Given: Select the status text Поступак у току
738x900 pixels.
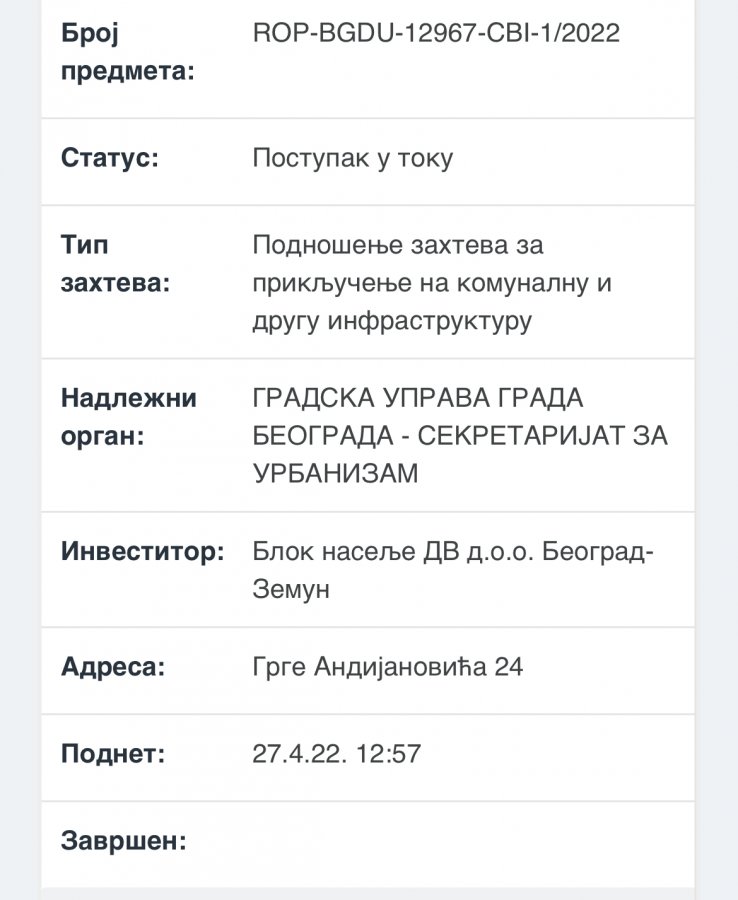Looking at the screenshot, I should (x=352, y=158).
